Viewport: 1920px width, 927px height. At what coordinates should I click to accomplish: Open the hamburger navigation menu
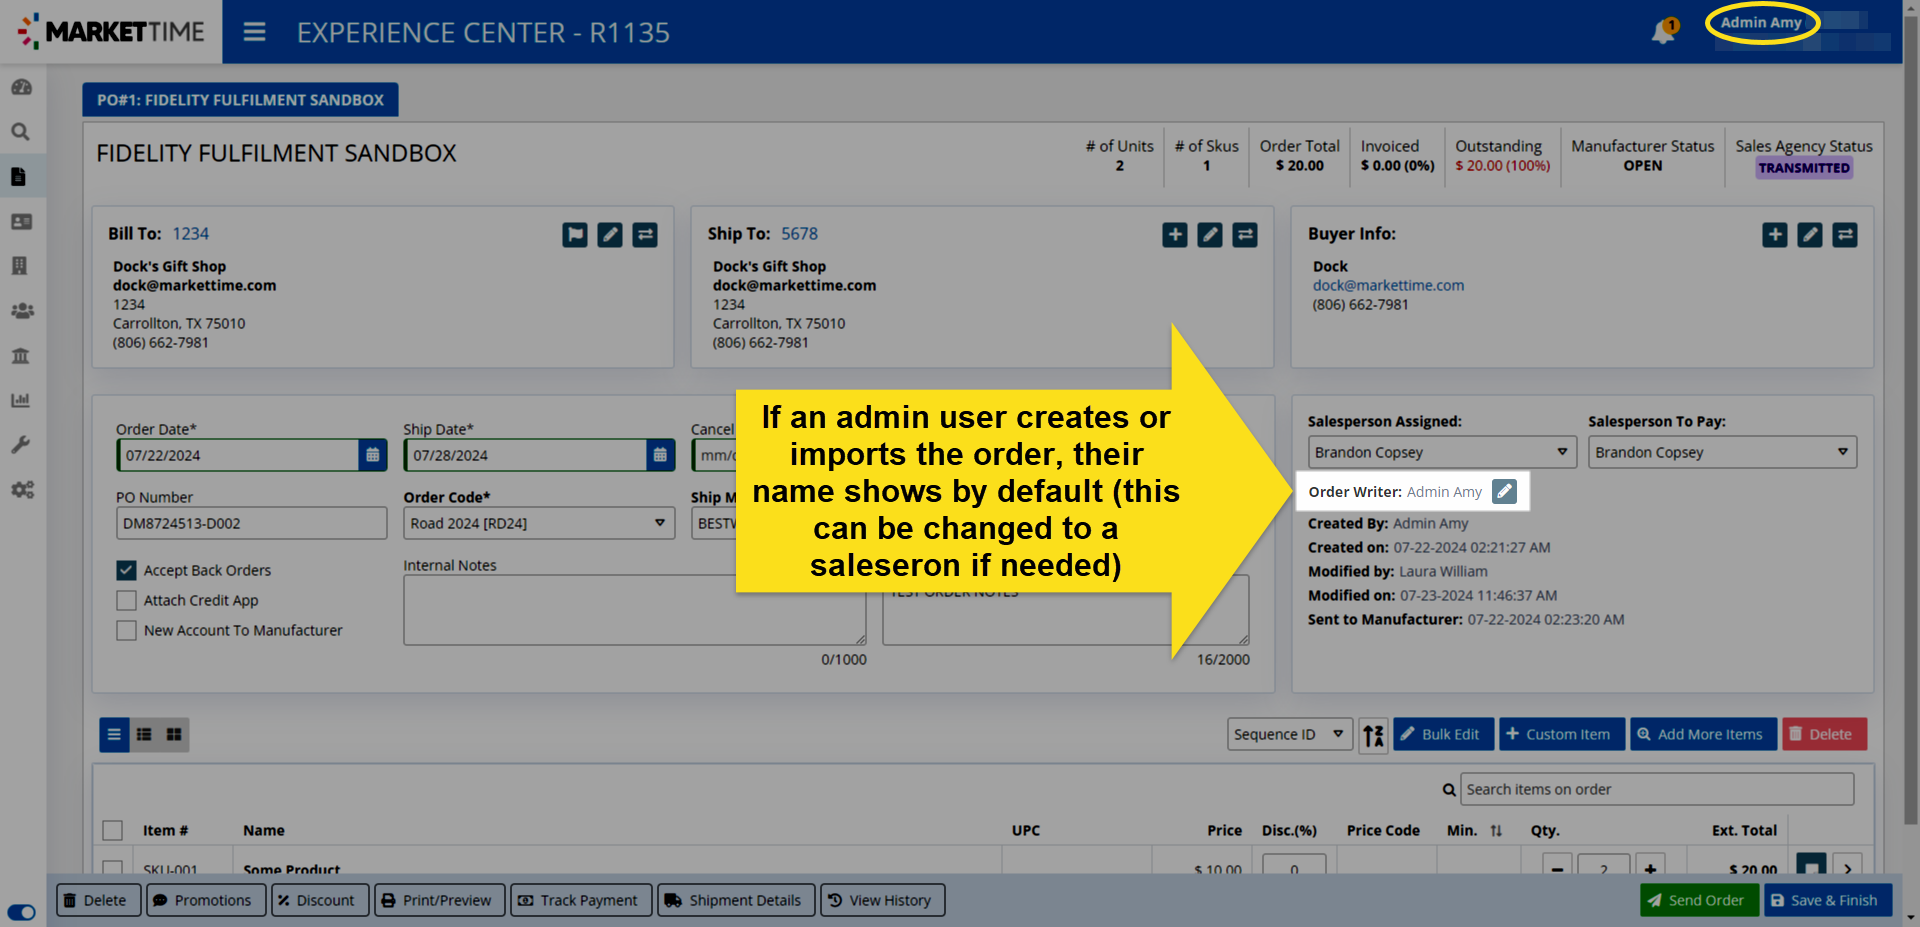pyautogui.click(x=254, y=32)
